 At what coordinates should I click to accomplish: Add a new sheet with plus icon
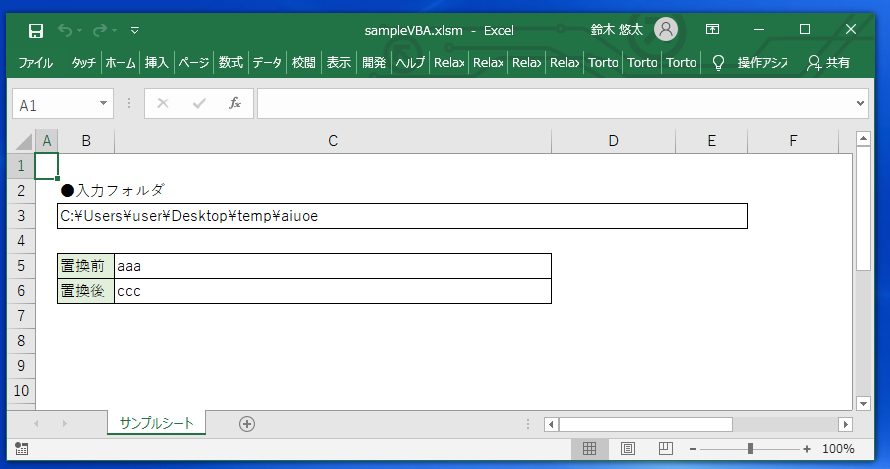tap(247, 424)
